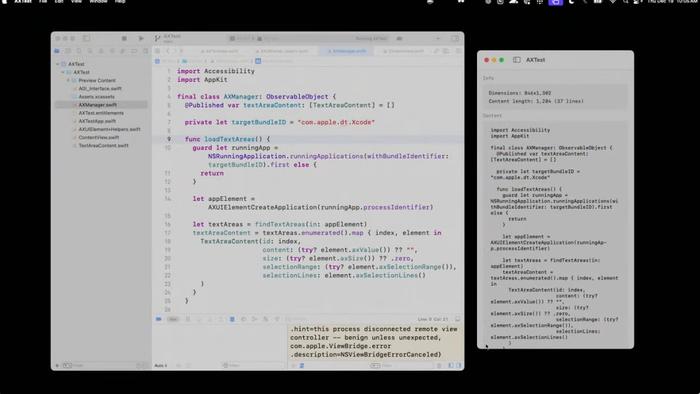Image resolution: width=700 pixels, height=394 pixels.
Task: Click line number 9 in the gutter
Action: tap(169, 139)
